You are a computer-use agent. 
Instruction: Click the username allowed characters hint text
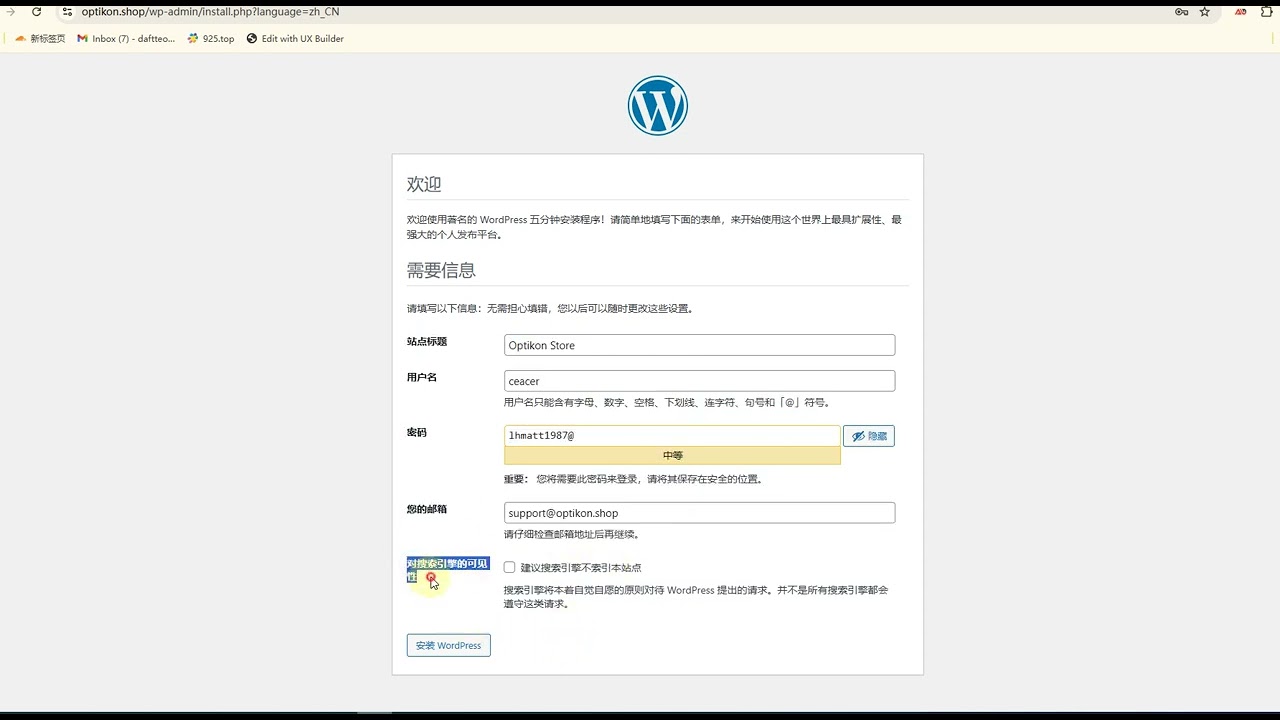[668, 402]
